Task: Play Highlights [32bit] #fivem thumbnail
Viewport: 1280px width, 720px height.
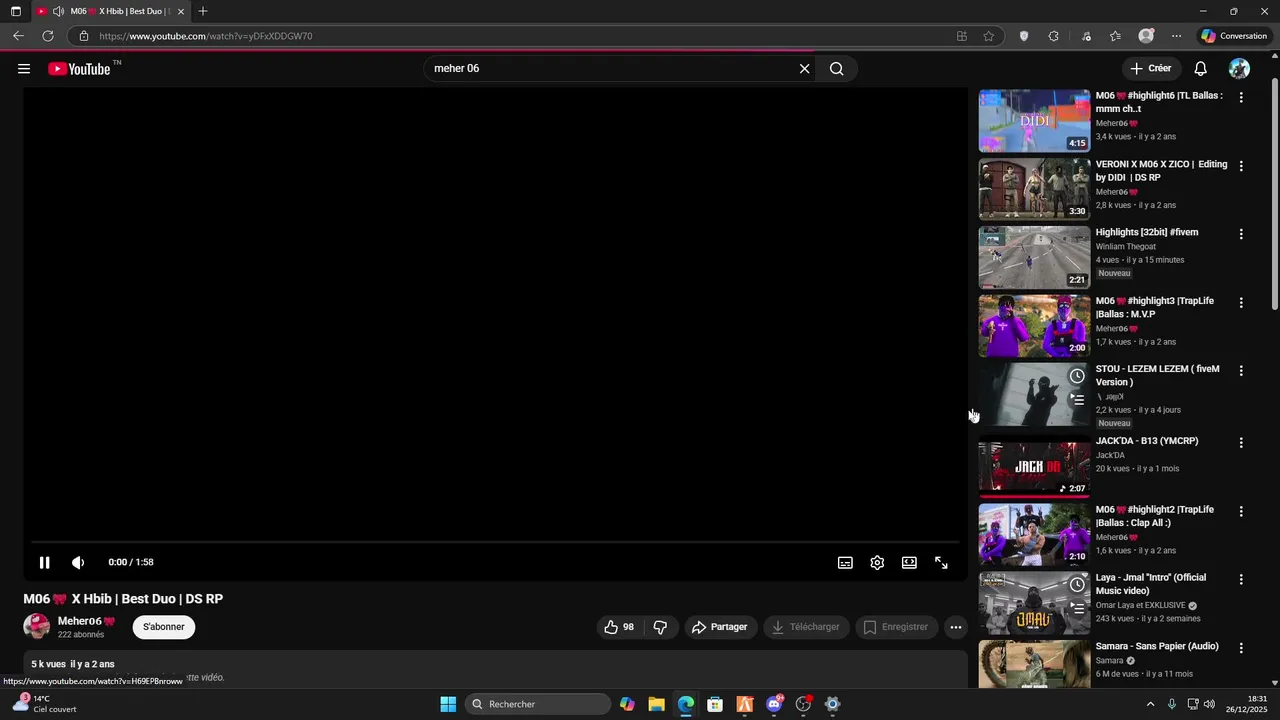Action: (x=1034, y=257)
